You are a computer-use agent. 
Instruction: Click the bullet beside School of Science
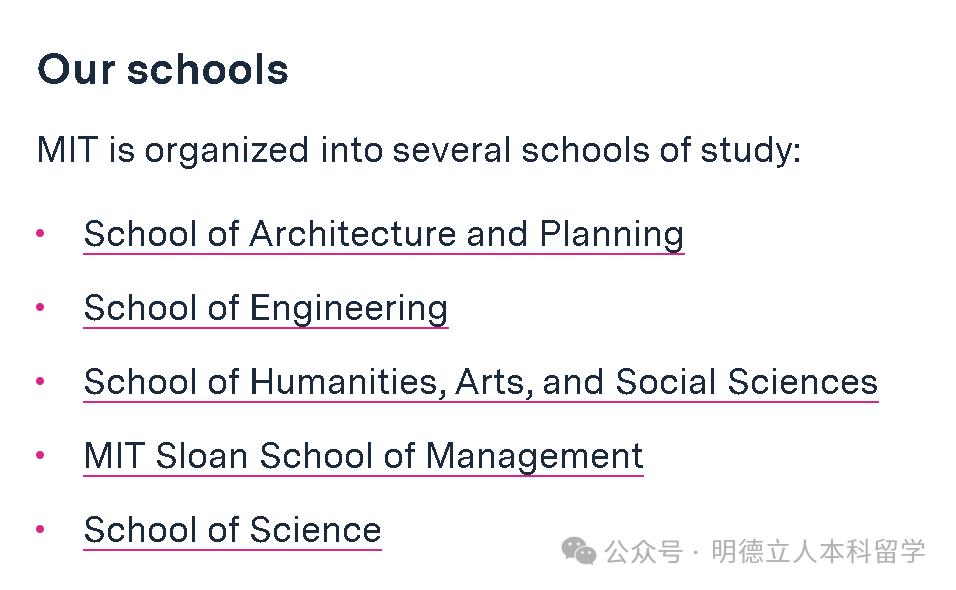(41, 530)
